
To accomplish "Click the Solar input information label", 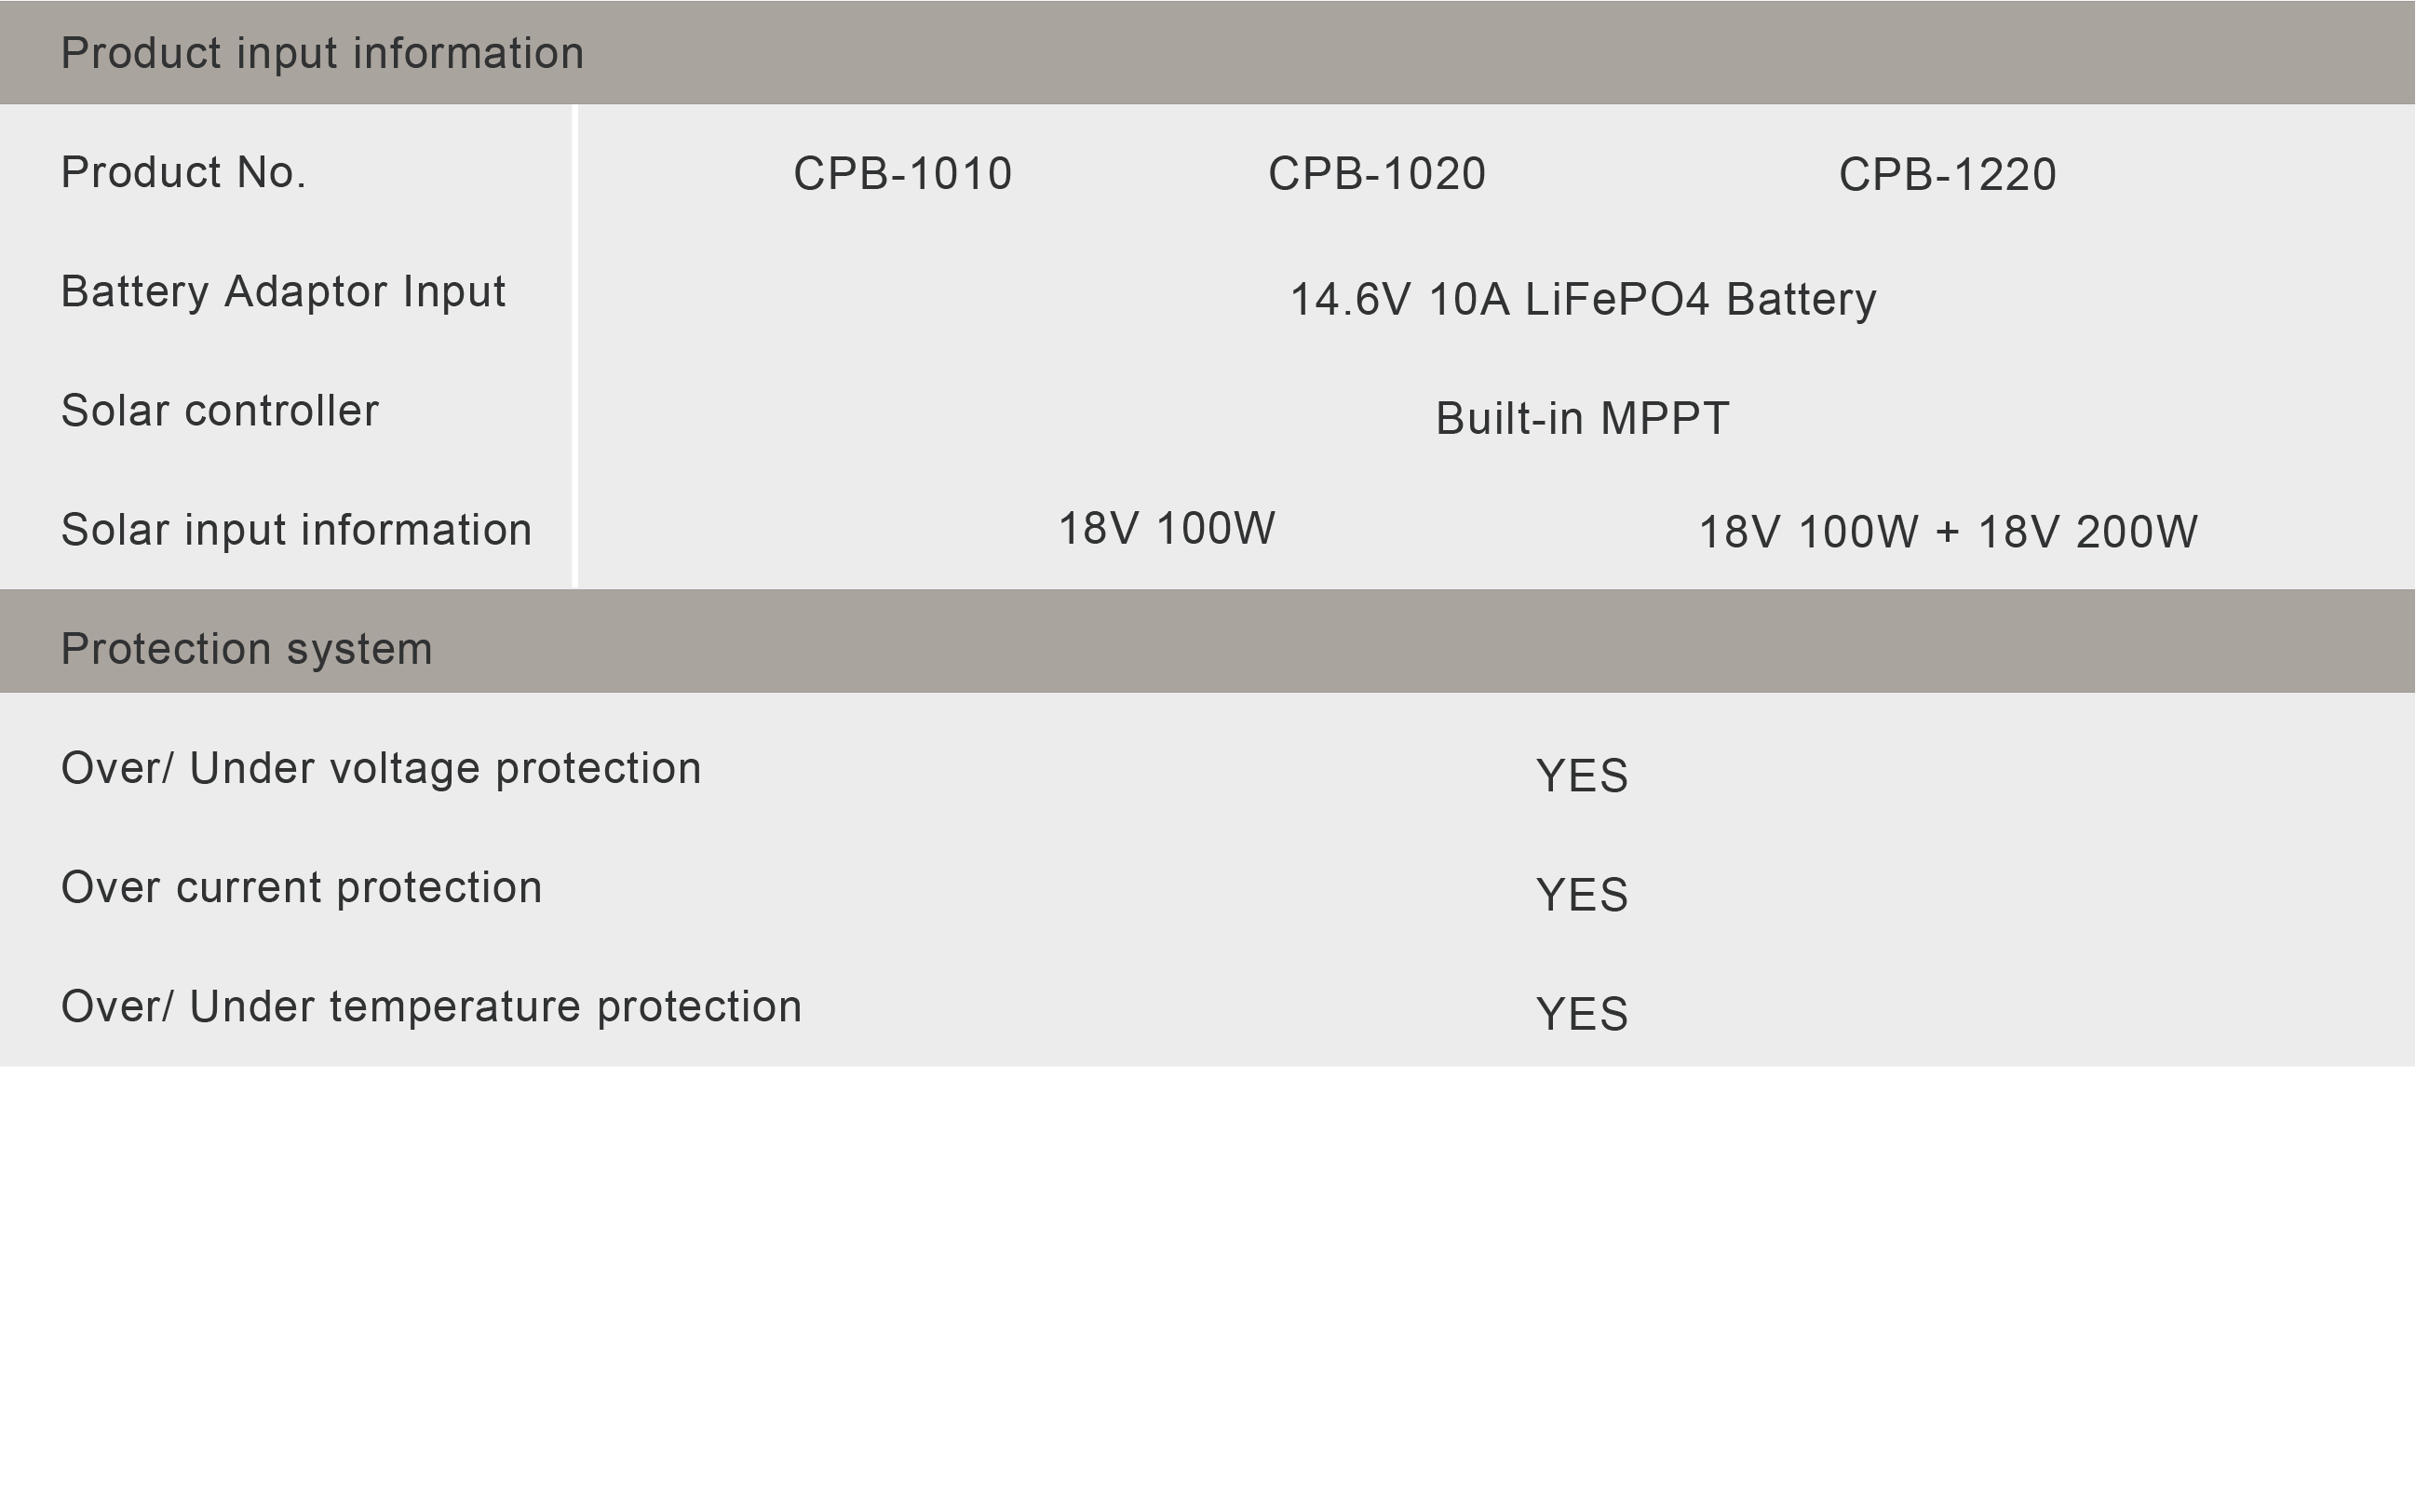I will (x=296, y=530).
